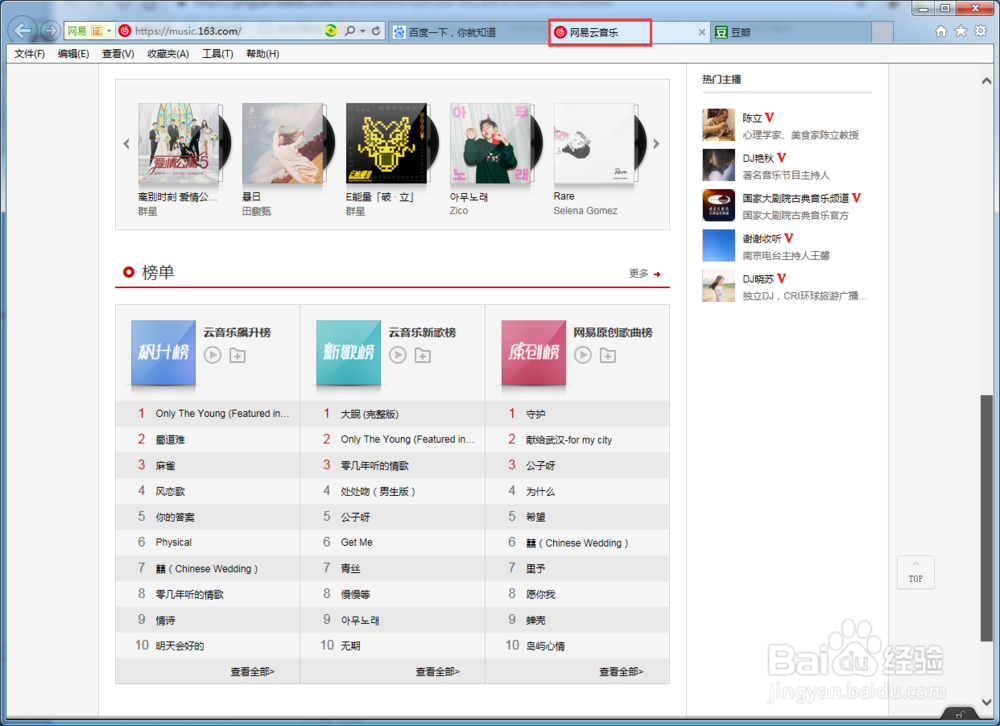Image resolution: width=1000 pixels, height=726 pixels.
Task: Click the vertical scrollbar thumb
Action: (987, 518)
